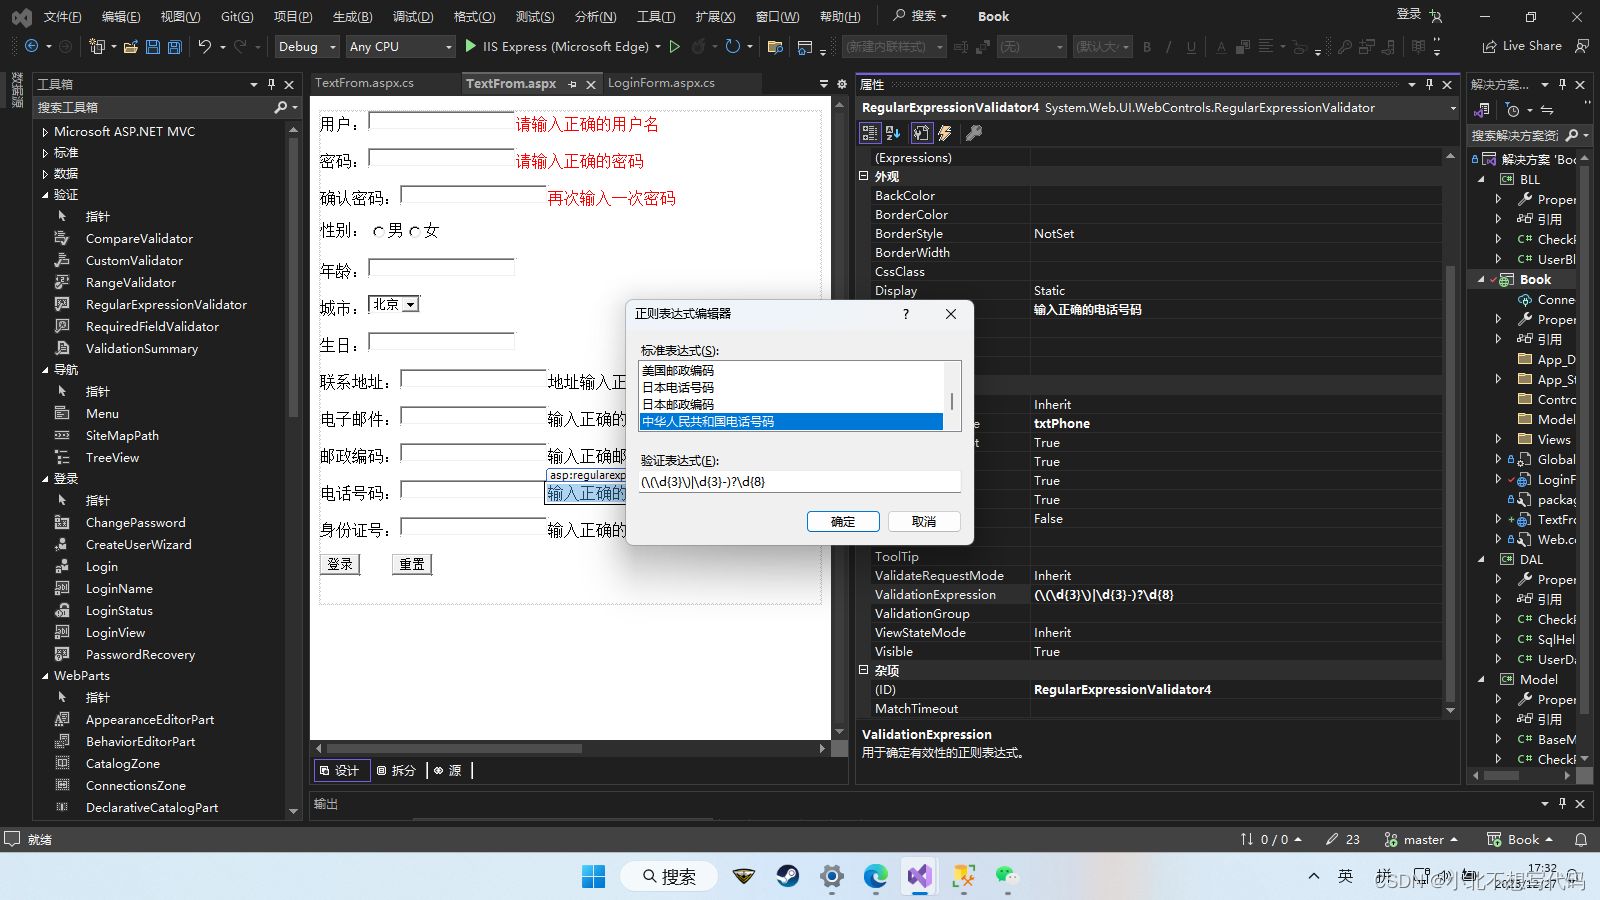This screenshot has width=1600, height=900.
Task: Open the 调试(D) menu
Action: click(x=413, y=16)
